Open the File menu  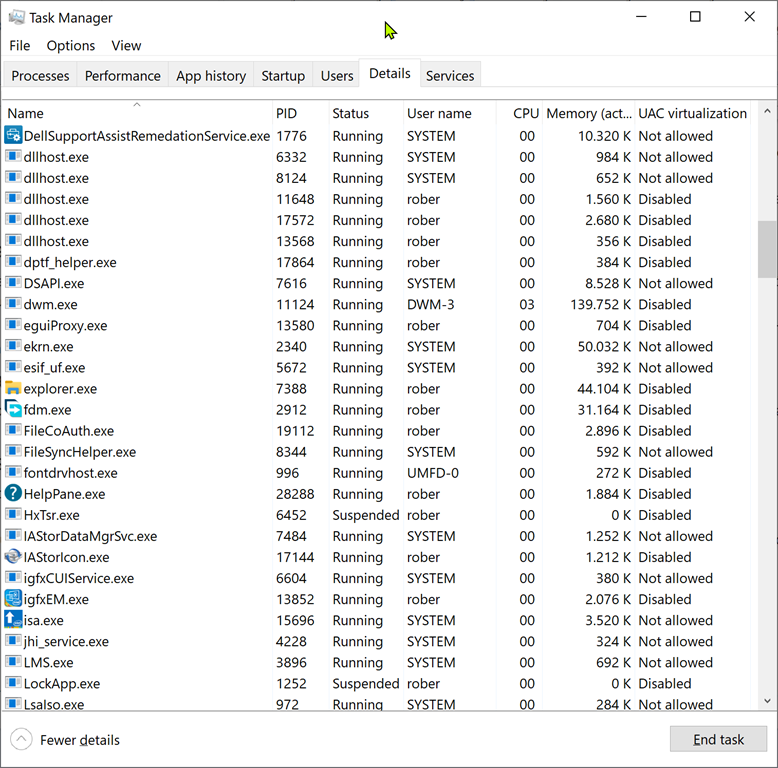coord(20,46)
